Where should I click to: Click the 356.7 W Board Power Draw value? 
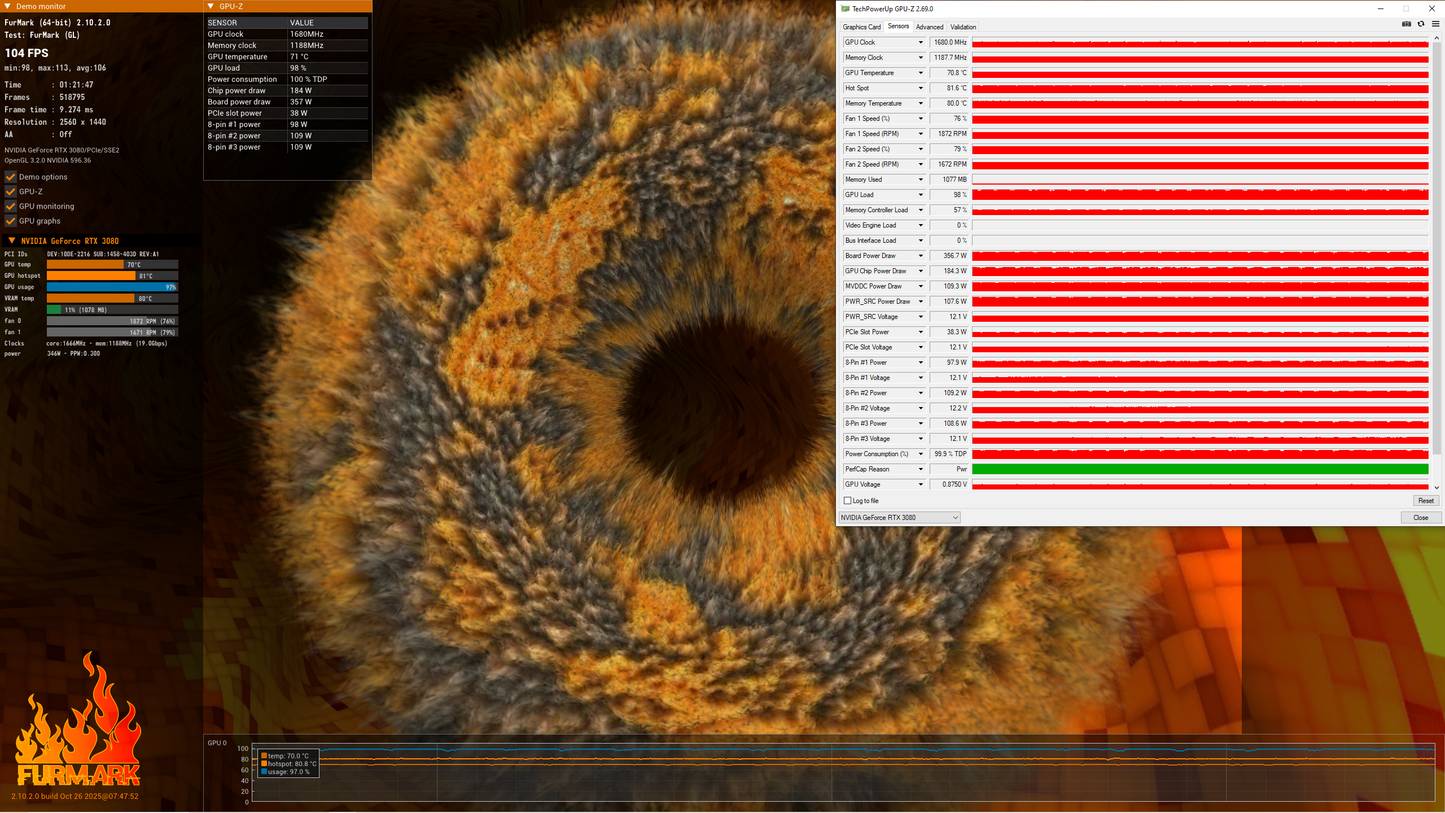click(949, 256)
